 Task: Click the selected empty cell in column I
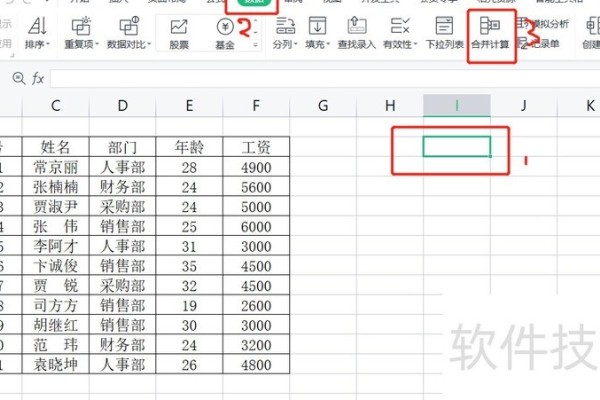click(x=457, y=147)
